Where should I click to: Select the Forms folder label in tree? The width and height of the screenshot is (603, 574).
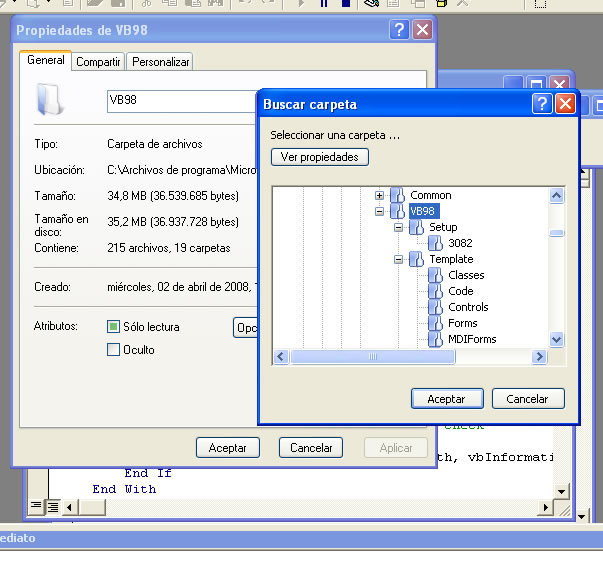click(462, 323)
